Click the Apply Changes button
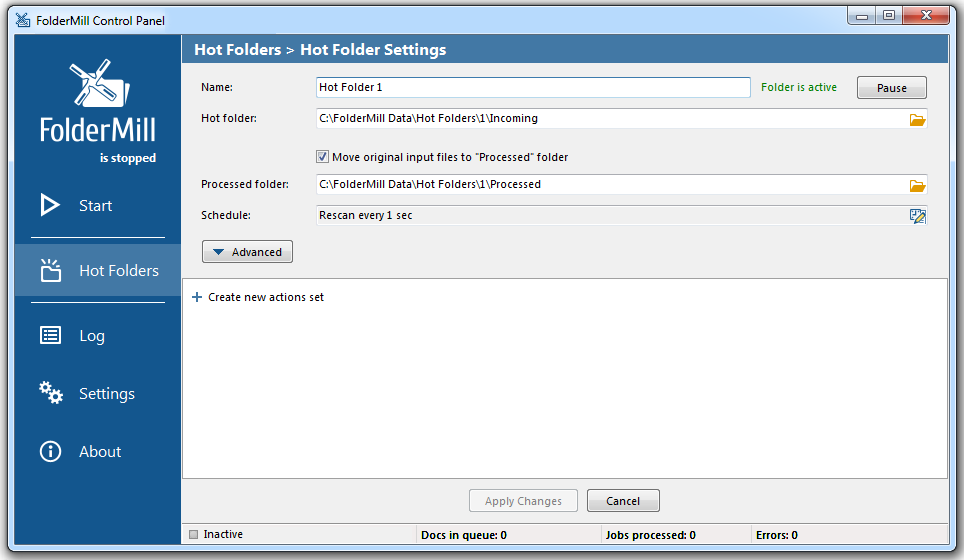This screenshot has height=560, width=964. pyautogui.click(x=523, y=500)
